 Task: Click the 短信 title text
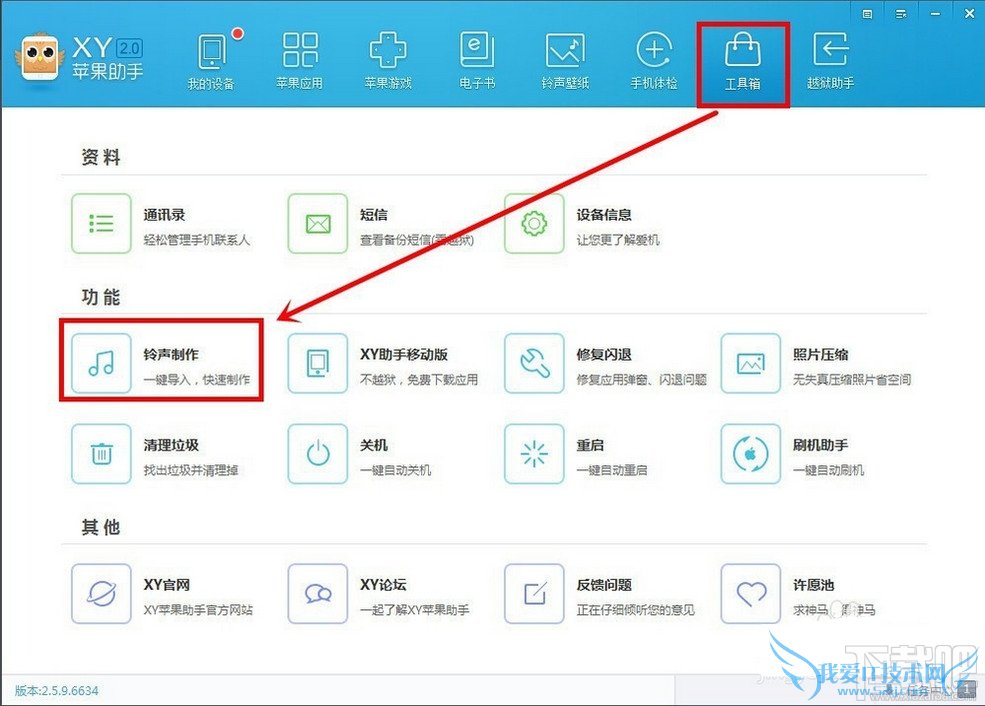point(374,215)
